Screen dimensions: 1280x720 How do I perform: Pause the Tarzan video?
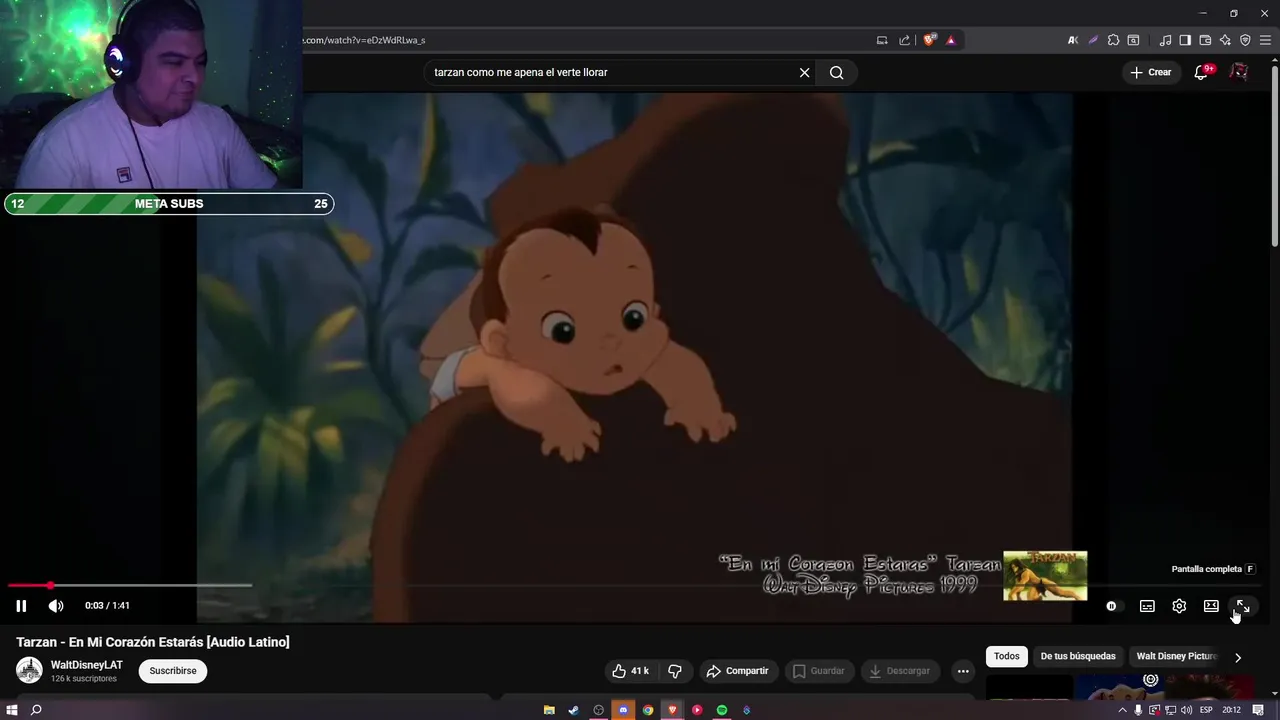pyautogui.click(x=21, y=605)
